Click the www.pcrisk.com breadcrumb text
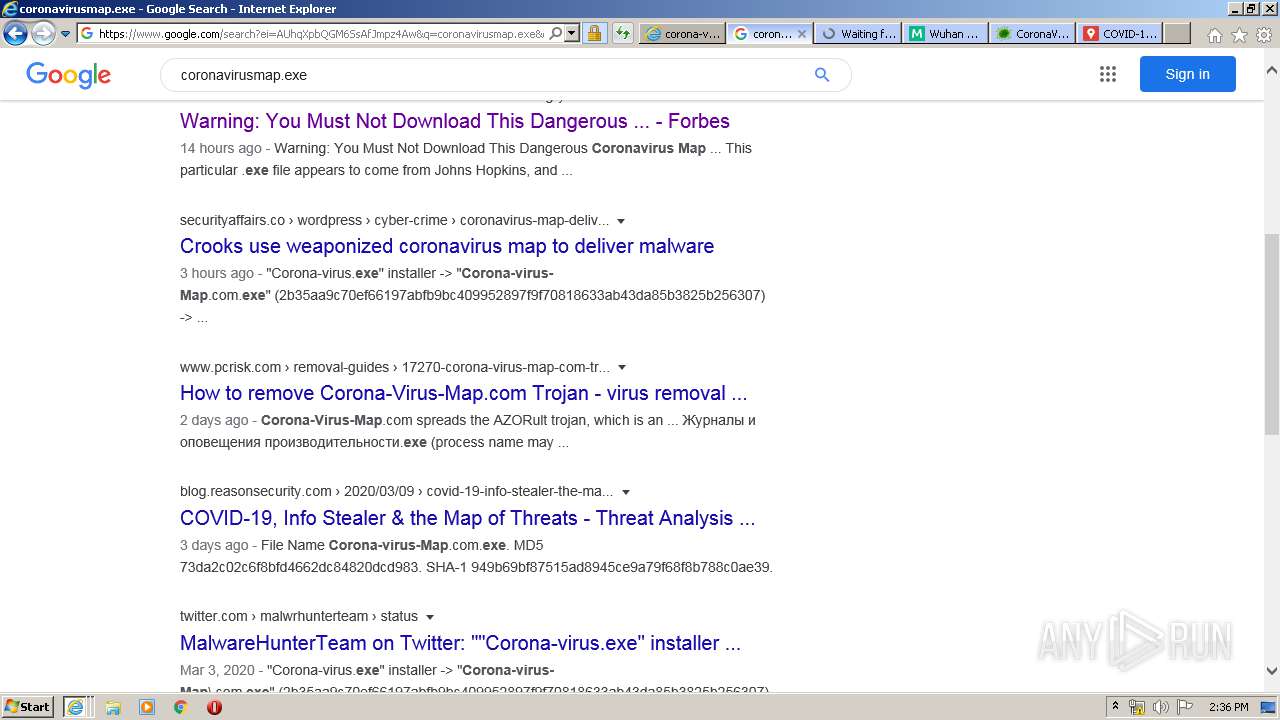Image resolution: width=1280 pixels, height=720 pixels. coord(395,368)
